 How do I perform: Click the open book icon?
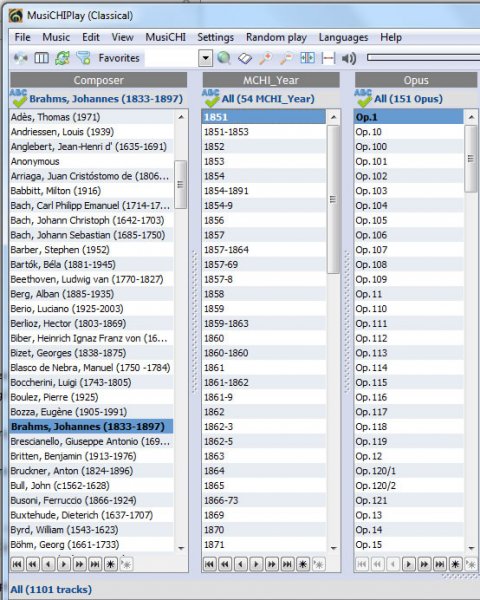tap(245, 58)
